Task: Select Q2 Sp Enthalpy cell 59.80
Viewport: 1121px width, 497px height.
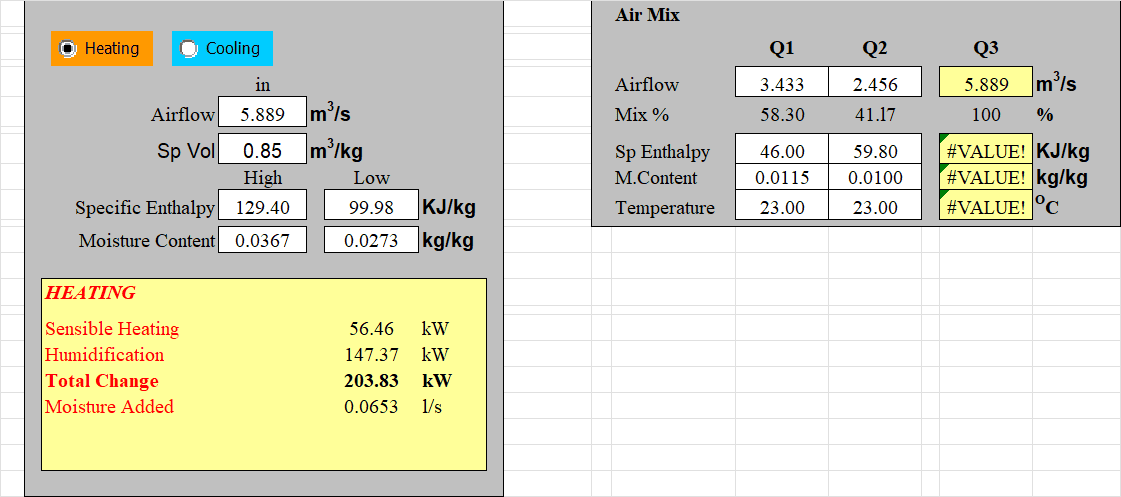Action: 874,152
